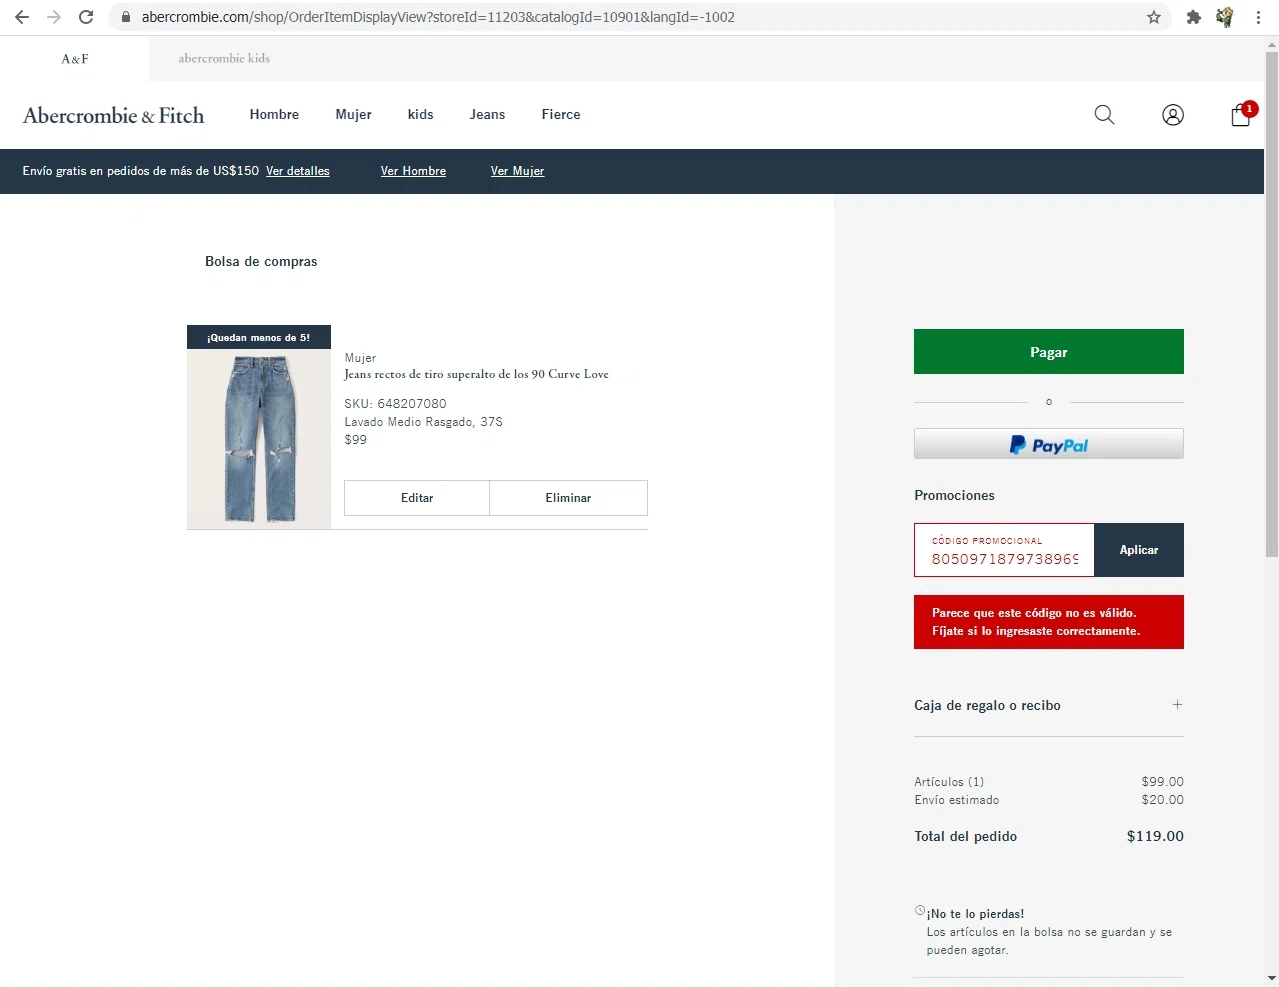The image size is (1279, 988).
Task: Reload the page with the refresh icon
Action: tap(86, 17)
